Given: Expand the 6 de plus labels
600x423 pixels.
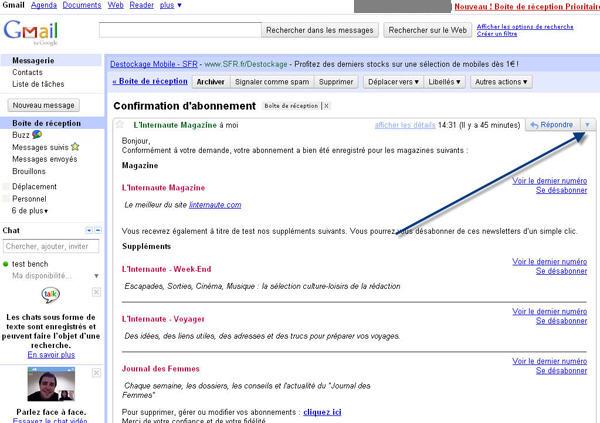Looking at the screenshot, I should pos(30,211).
